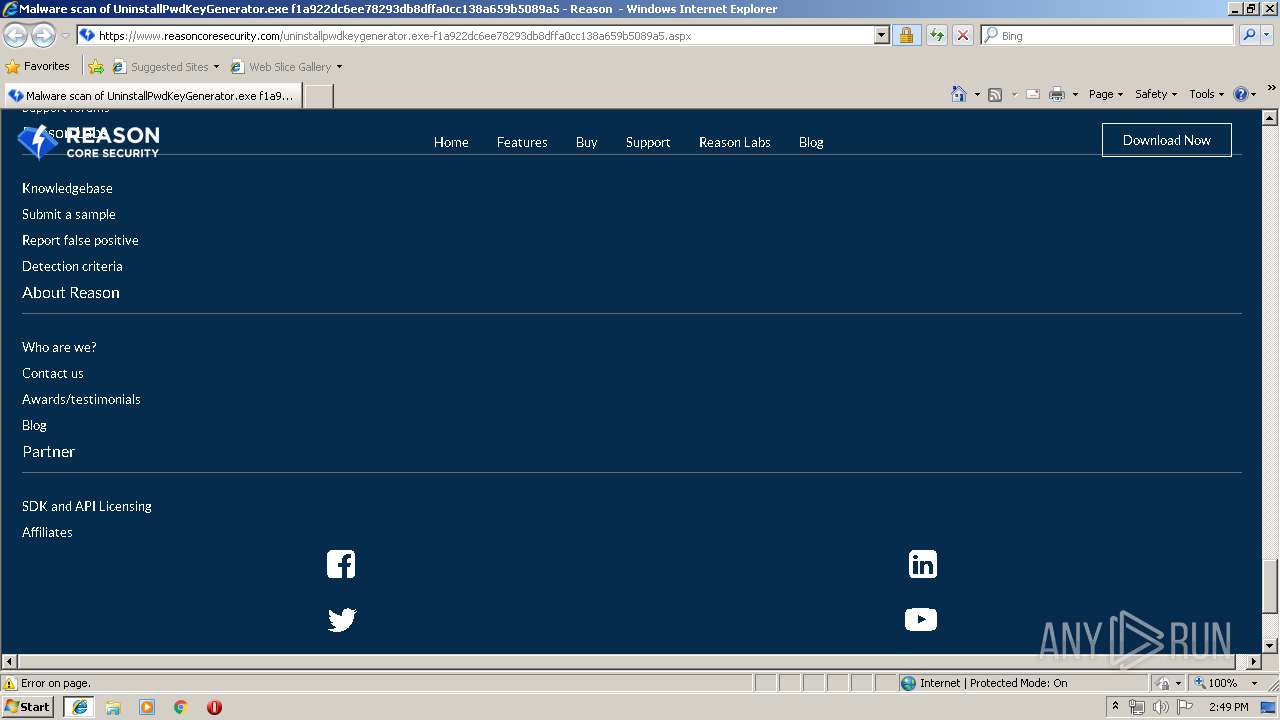Screen dimensions: 1280x720
Task: Expand the recent pages dropdown arrow
Action: (65, 36)
